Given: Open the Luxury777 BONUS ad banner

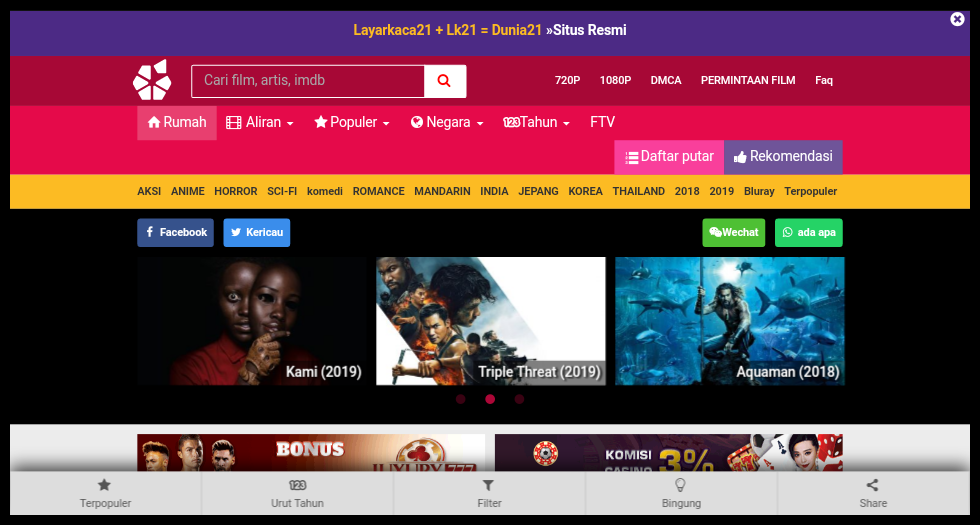Looking at the screenshot, I should coord(311,453).
